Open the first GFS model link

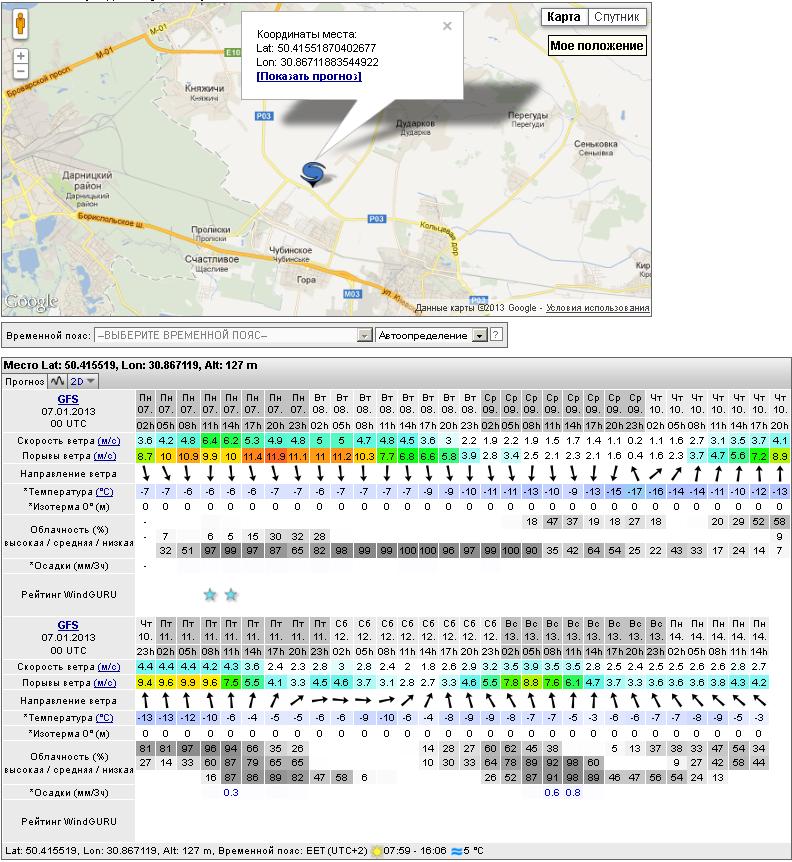pos(68,399)
